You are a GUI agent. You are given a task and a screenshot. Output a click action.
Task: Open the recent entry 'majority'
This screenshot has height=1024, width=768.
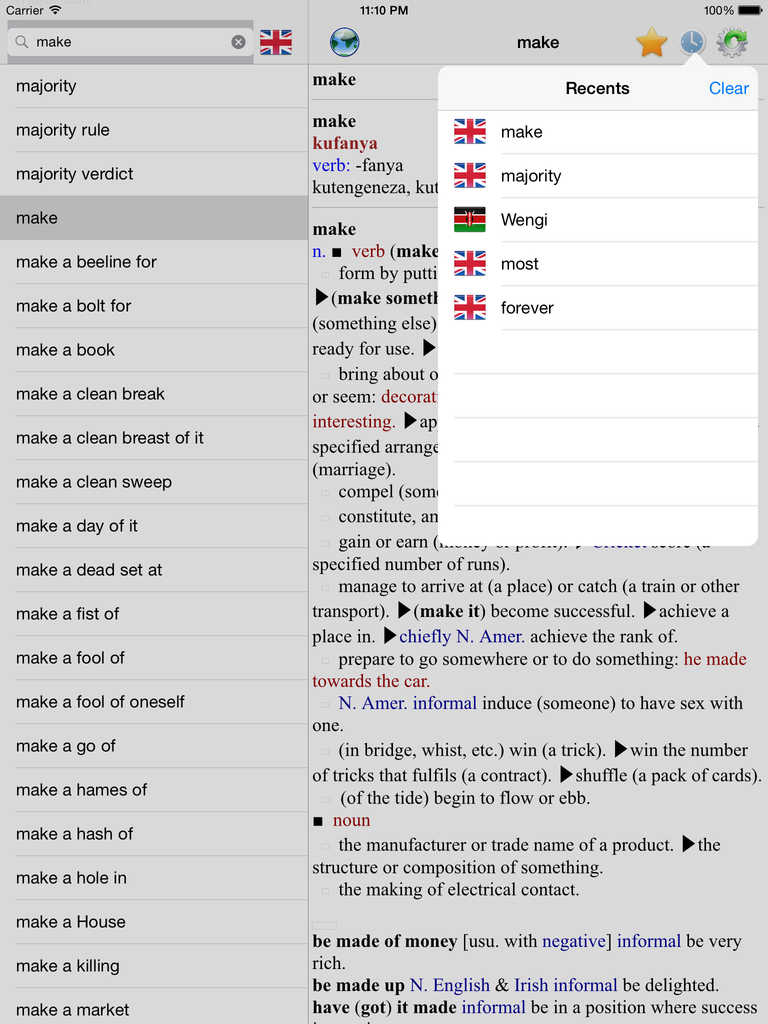coord(531,175)
